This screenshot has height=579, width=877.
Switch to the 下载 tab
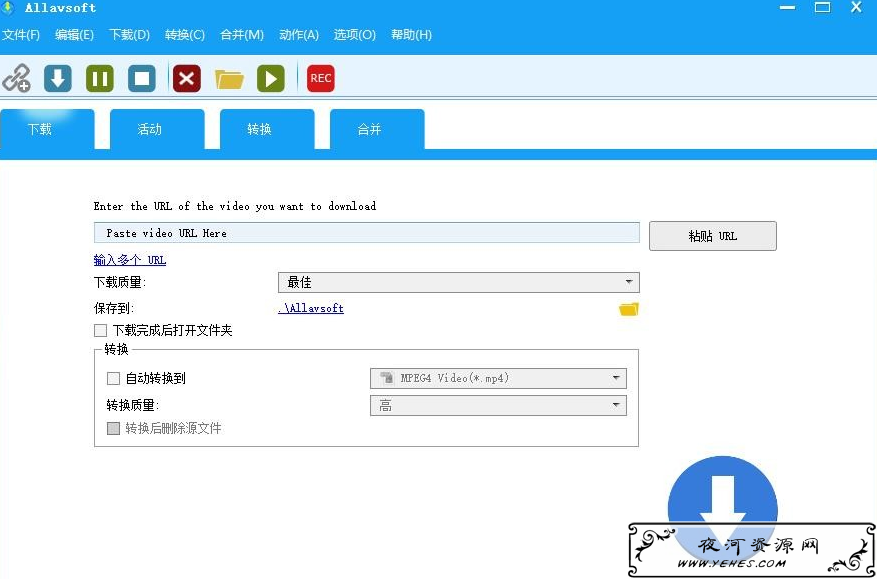click(48, 129)
